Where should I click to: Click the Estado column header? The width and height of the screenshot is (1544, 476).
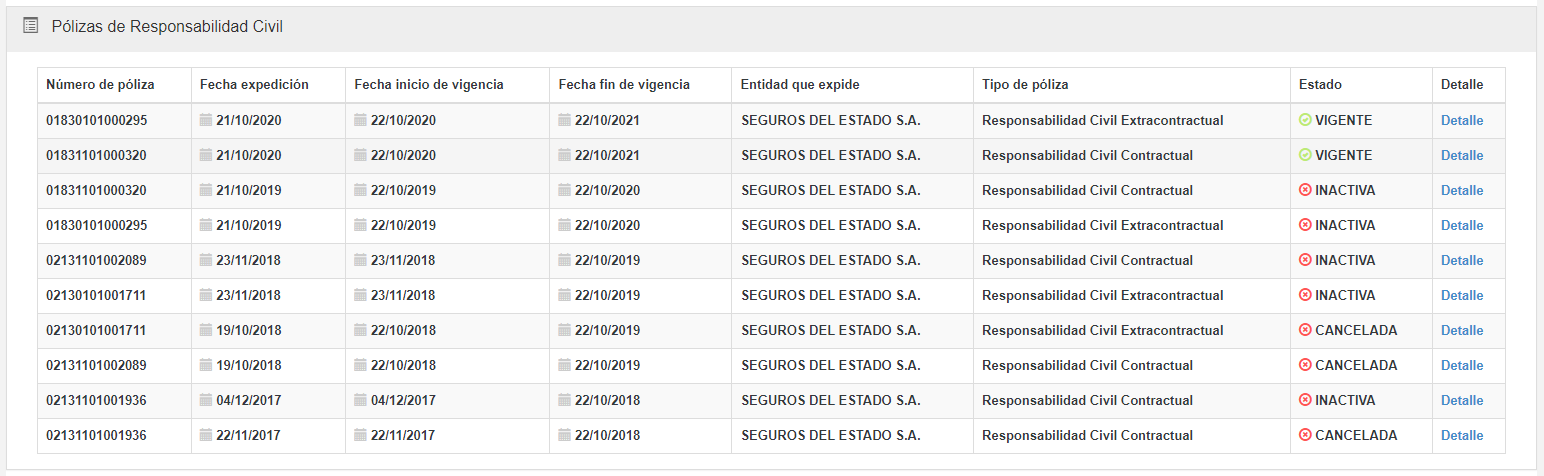click(x=1320, y=85)
